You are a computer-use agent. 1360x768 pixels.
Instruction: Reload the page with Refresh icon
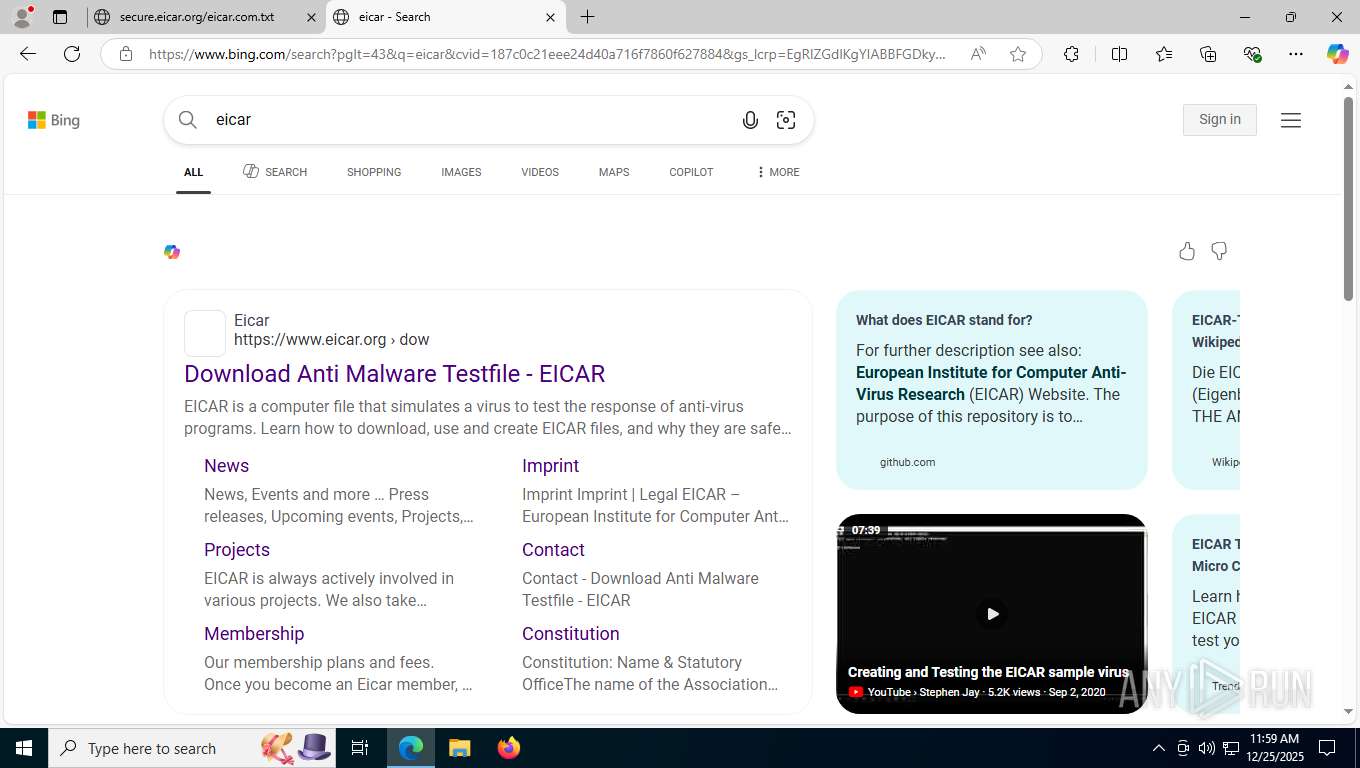click(72, 54)
